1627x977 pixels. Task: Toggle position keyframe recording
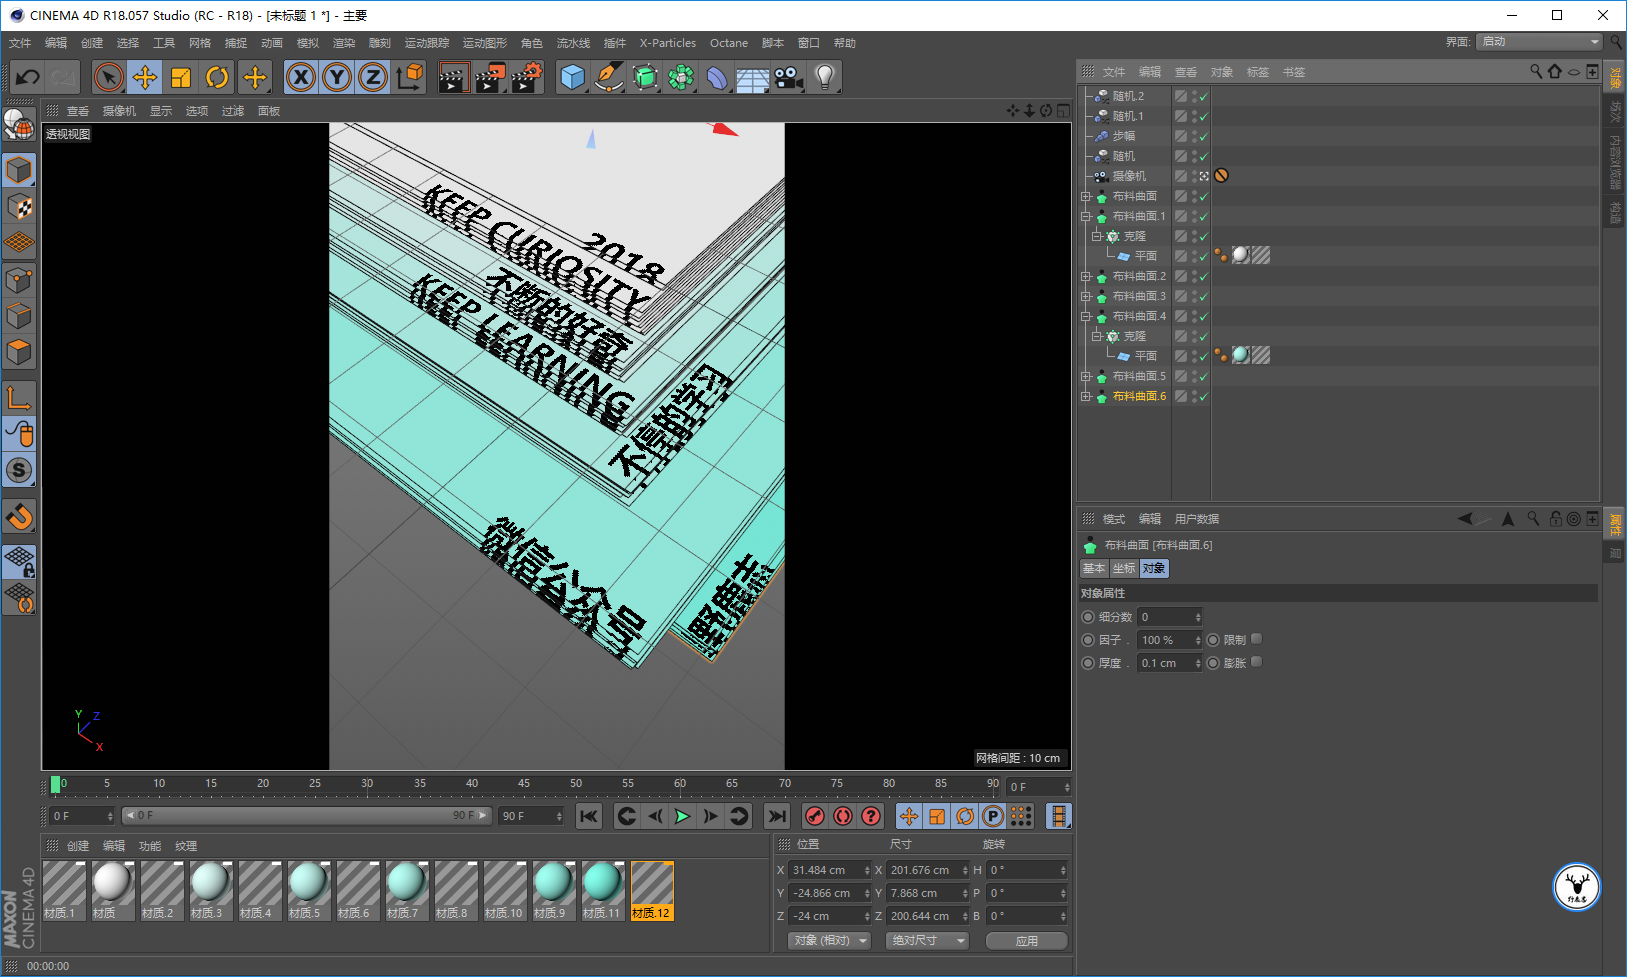click(x=909, y=816)
